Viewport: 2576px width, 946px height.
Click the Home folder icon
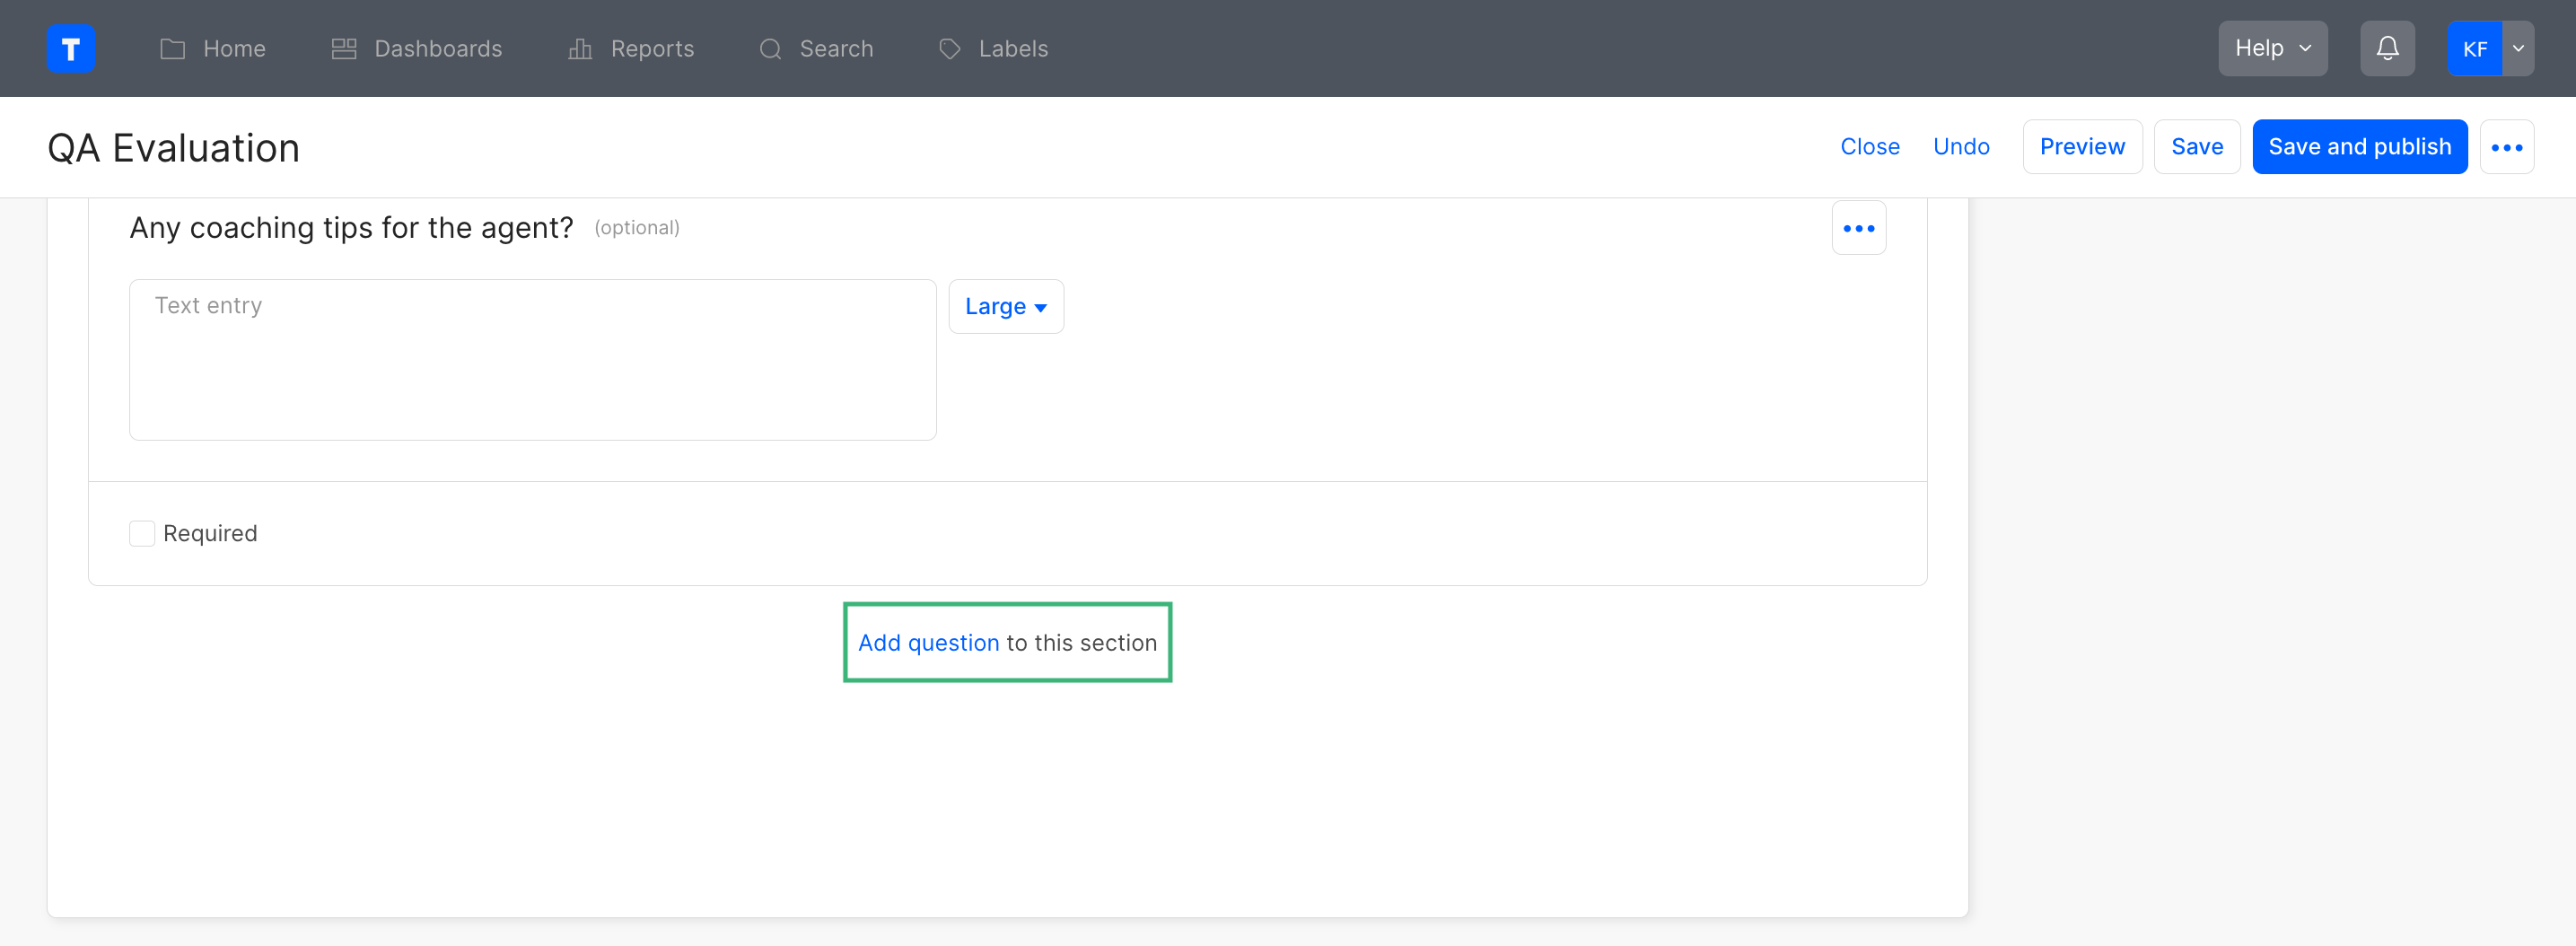click(x=173, y=48)
